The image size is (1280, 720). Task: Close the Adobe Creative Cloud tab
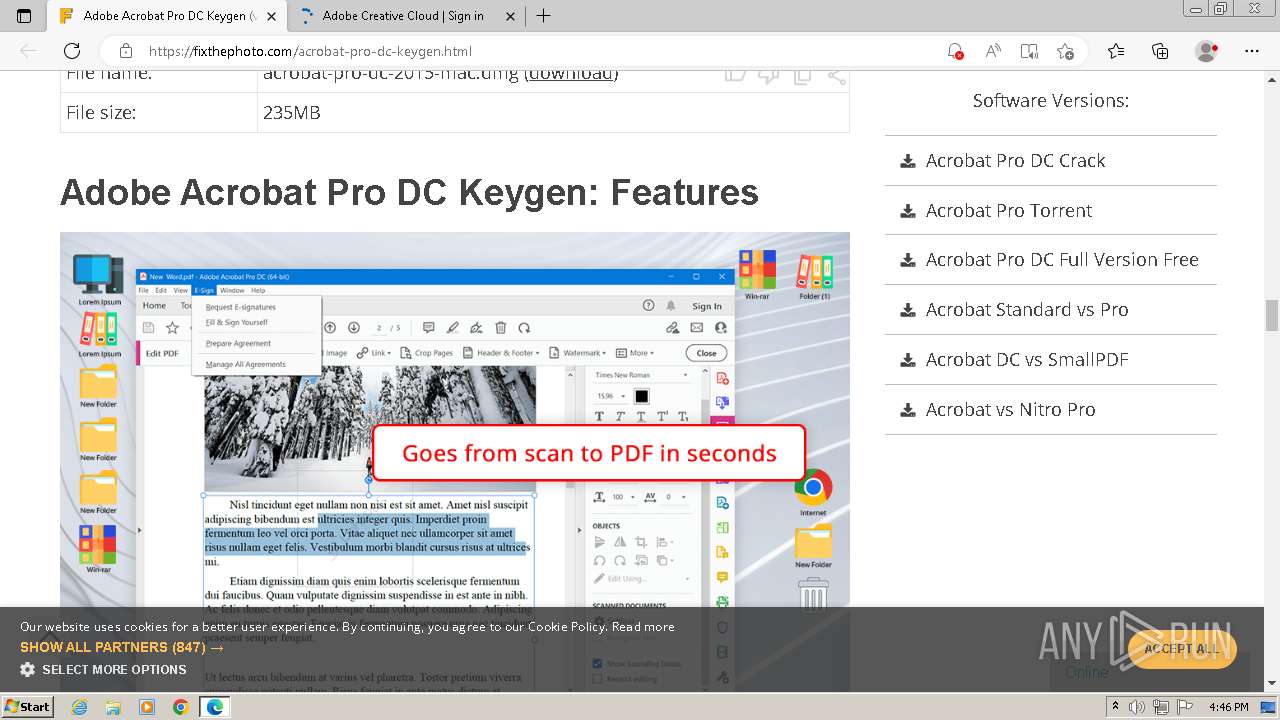pos(511,16)
